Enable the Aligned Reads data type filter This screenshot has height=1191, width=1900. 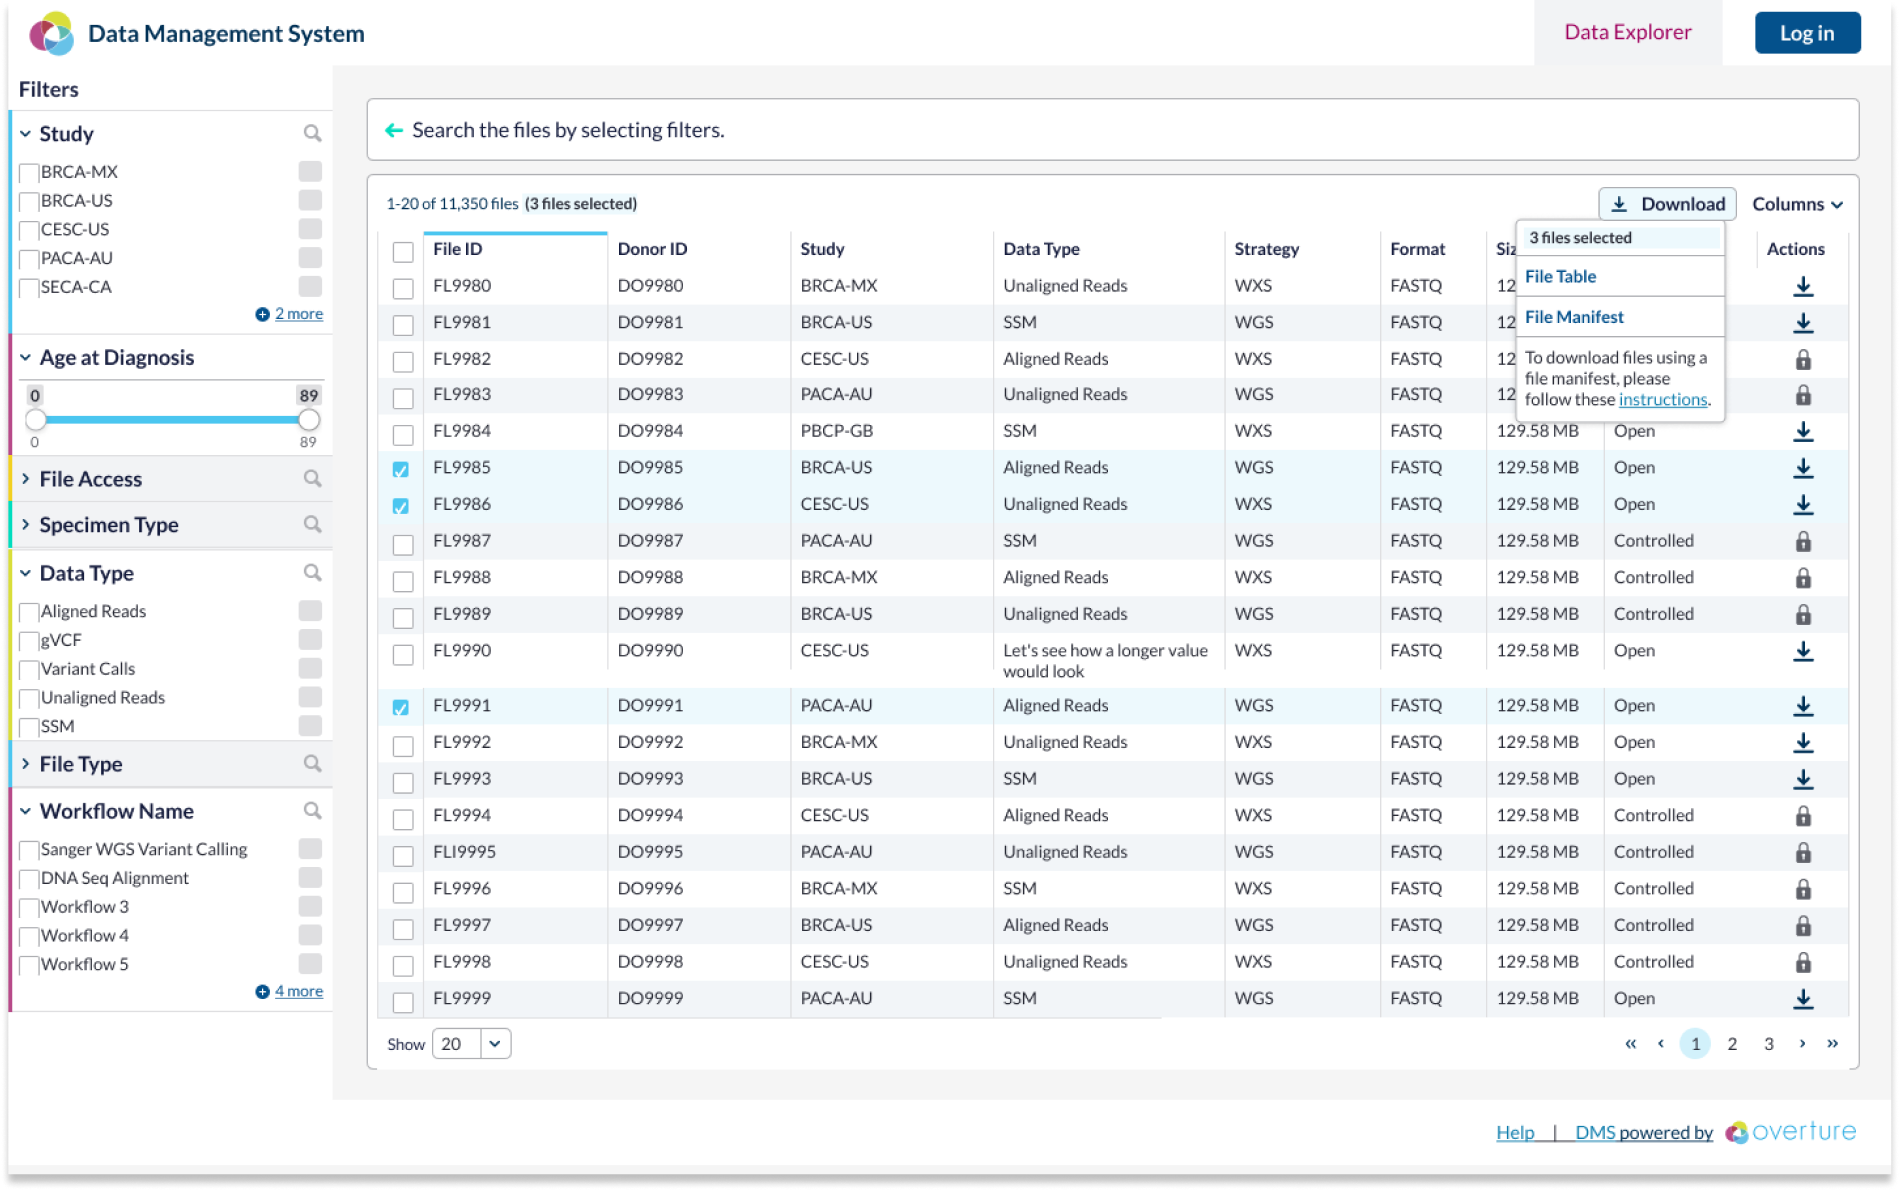click(x=29, y=612)
